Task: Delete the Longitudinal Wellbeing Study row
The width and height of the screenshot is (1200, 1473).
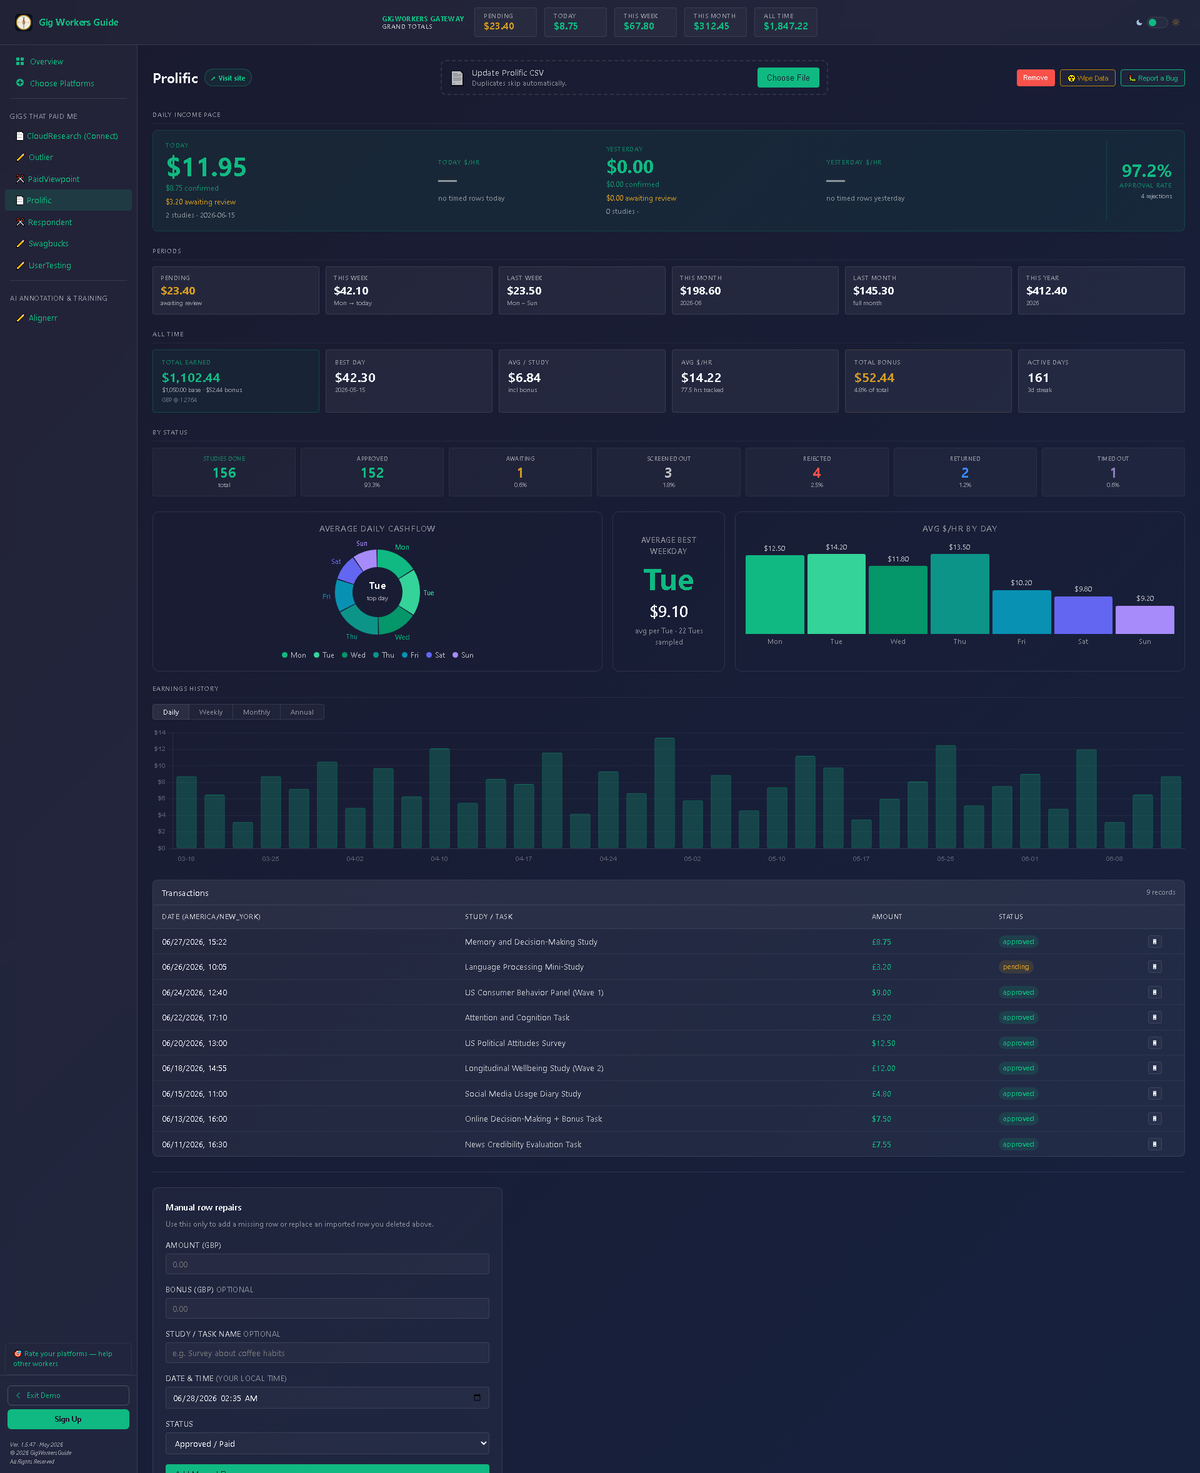Action: (1154, 1068)
